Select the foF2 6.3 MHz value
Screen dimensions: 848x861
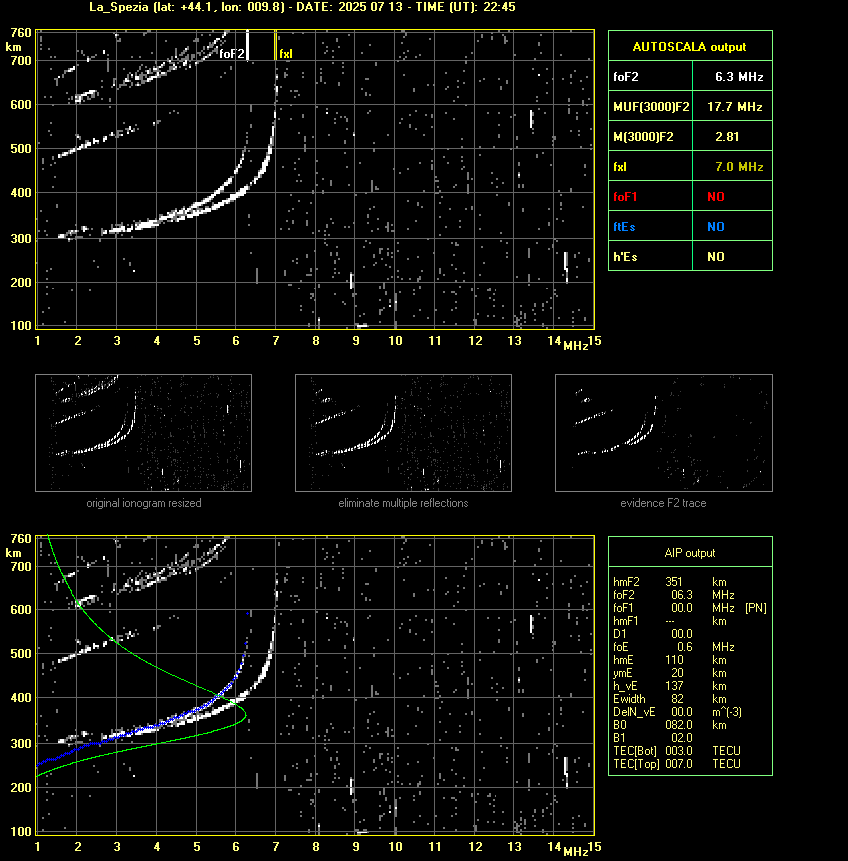pos(739,77)
